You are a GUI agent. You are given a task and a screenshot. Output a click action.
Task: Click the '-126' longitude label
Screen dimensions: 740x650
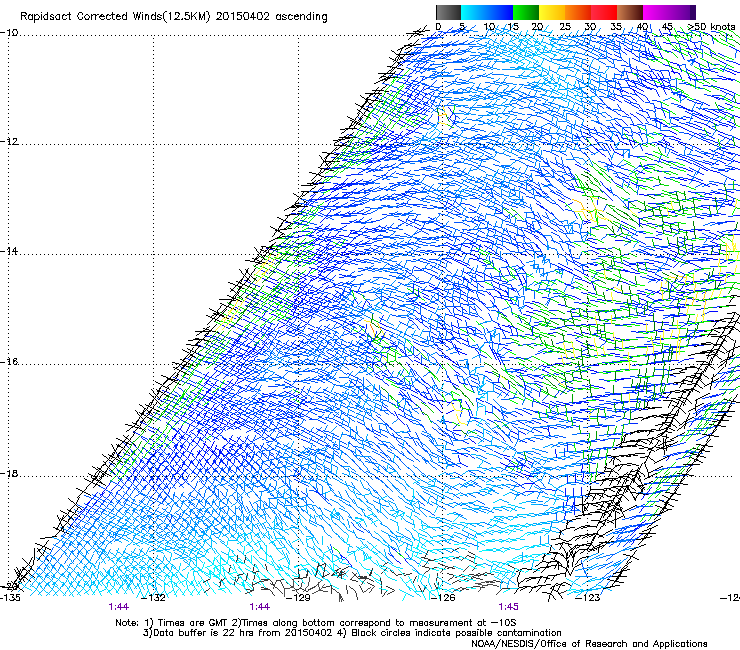click(x=443, y=598)
